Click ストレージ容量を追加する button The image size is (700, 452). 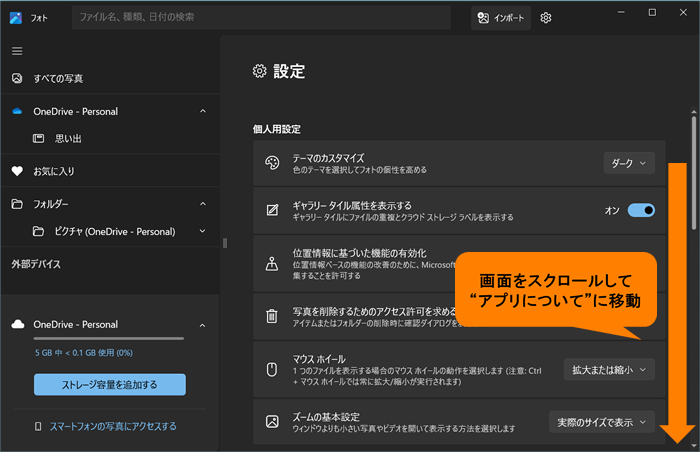[x=110, y=385]
